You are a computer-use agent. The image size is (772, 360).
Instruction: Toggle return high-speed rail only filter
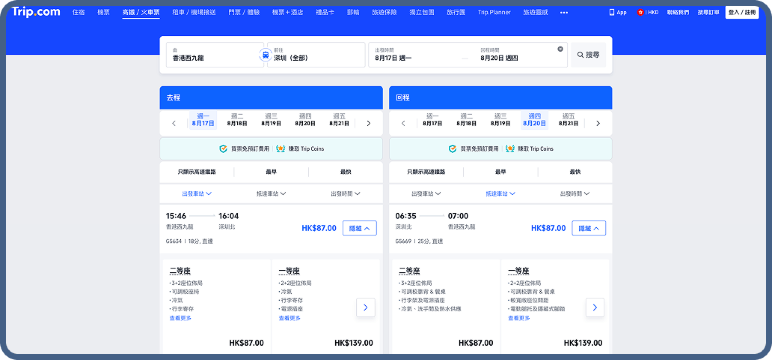426,172
